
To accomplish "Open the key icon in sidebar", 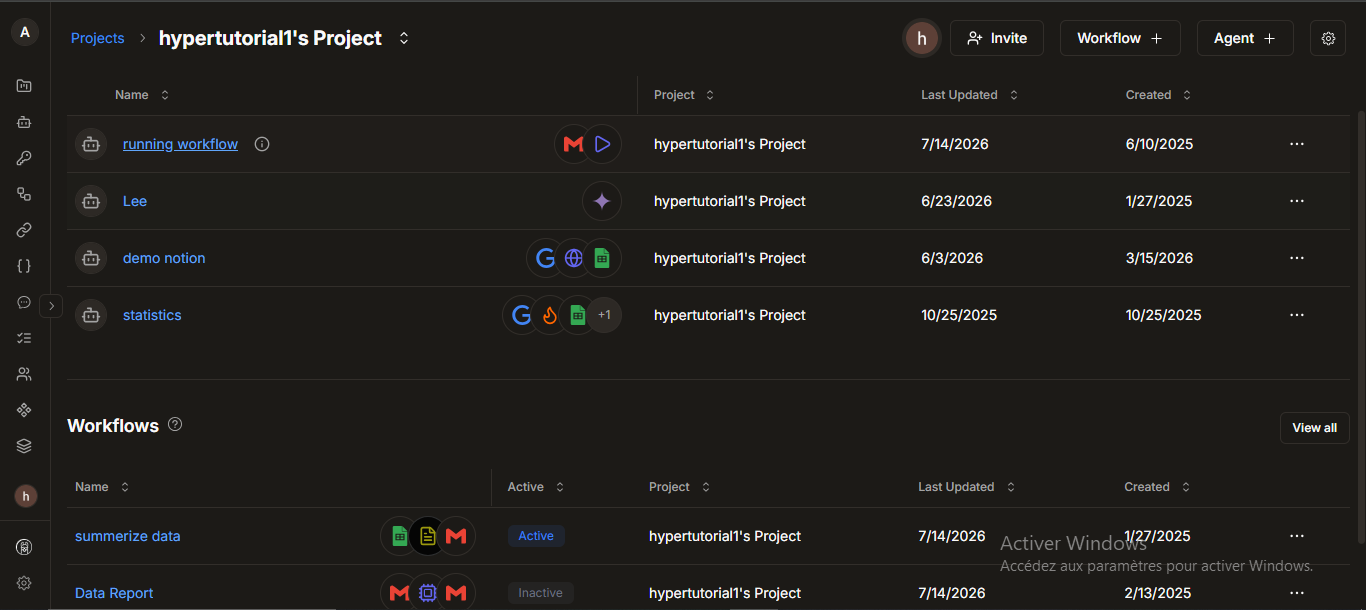I will pyautogui.click(x=24, y=158).
